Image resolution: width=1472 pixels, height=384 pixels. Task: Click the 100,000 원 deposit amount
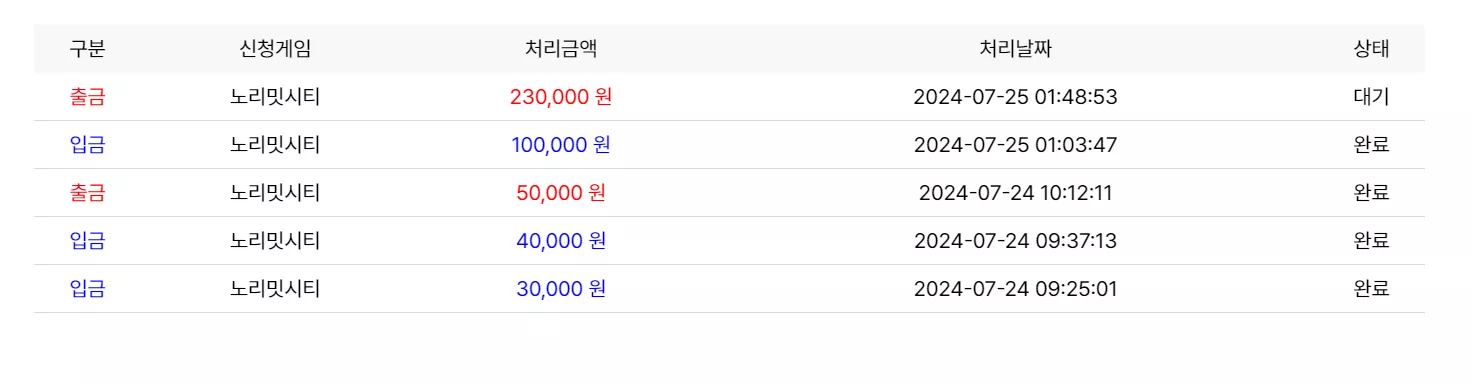click(x=561, y=145)
